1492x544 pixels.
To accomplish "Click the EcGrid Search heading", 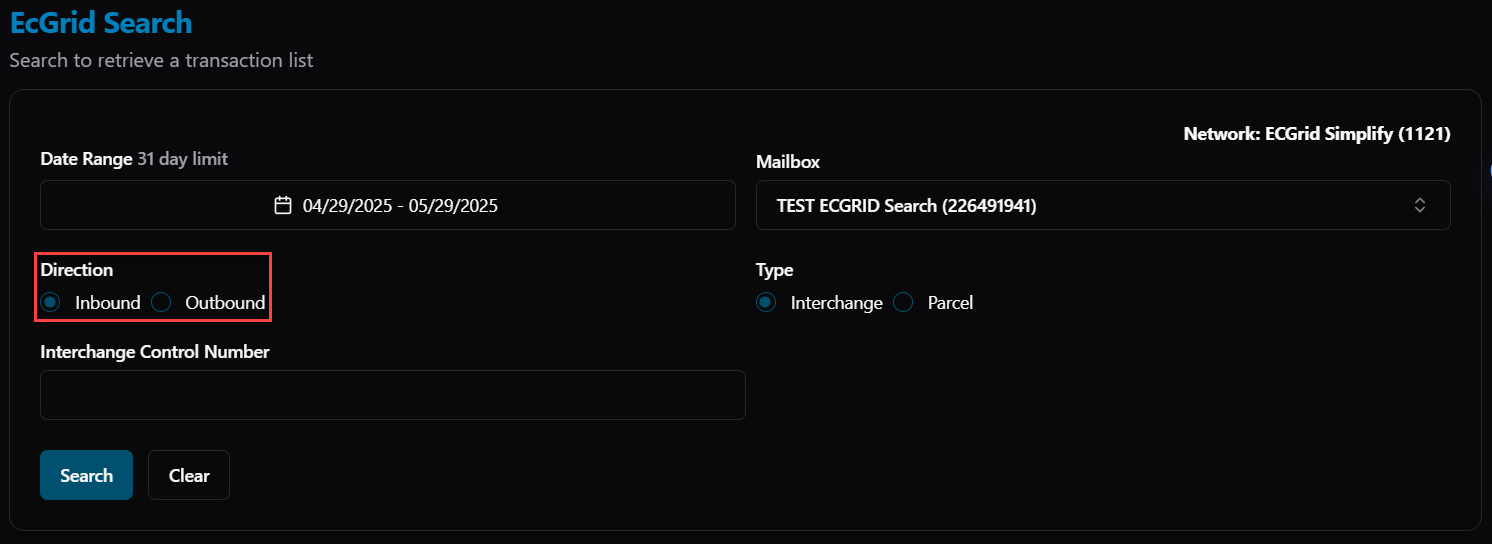I will (101, 22).
